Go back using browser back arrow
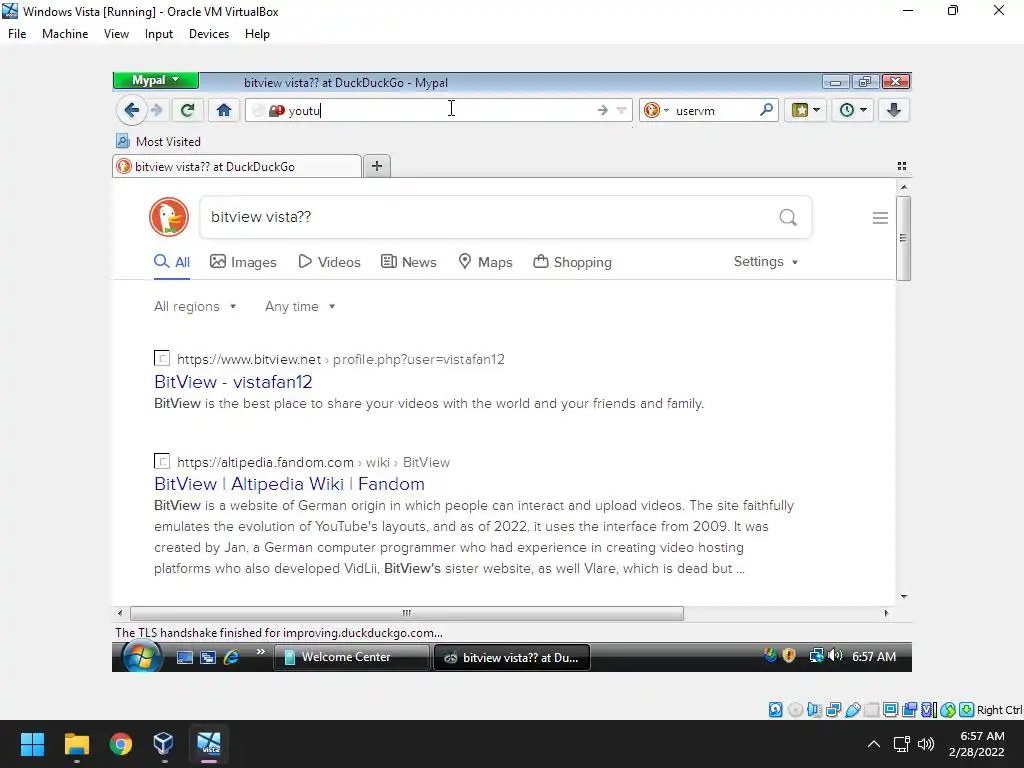The image size is (1024, 768). pyautogui.click(x=131, y=110)
